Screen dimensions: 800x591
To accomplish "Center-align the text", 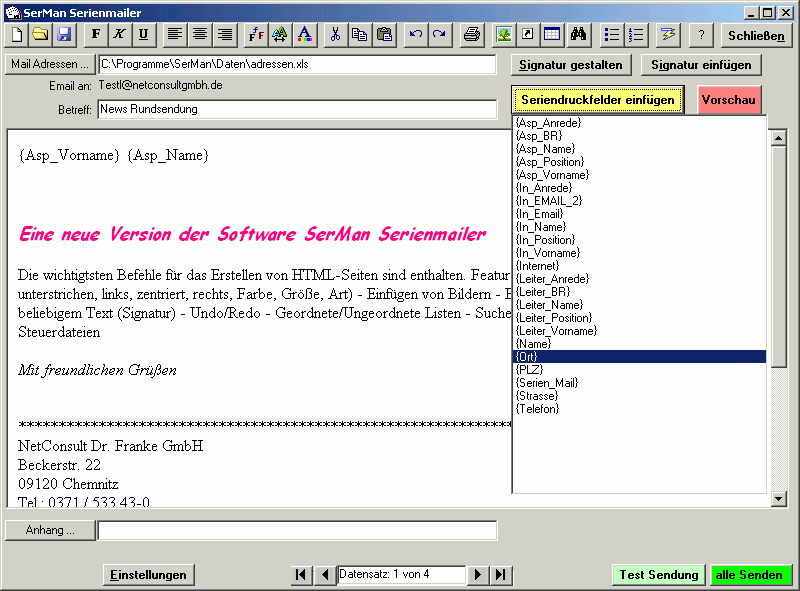I will click(x=200, y=35).
